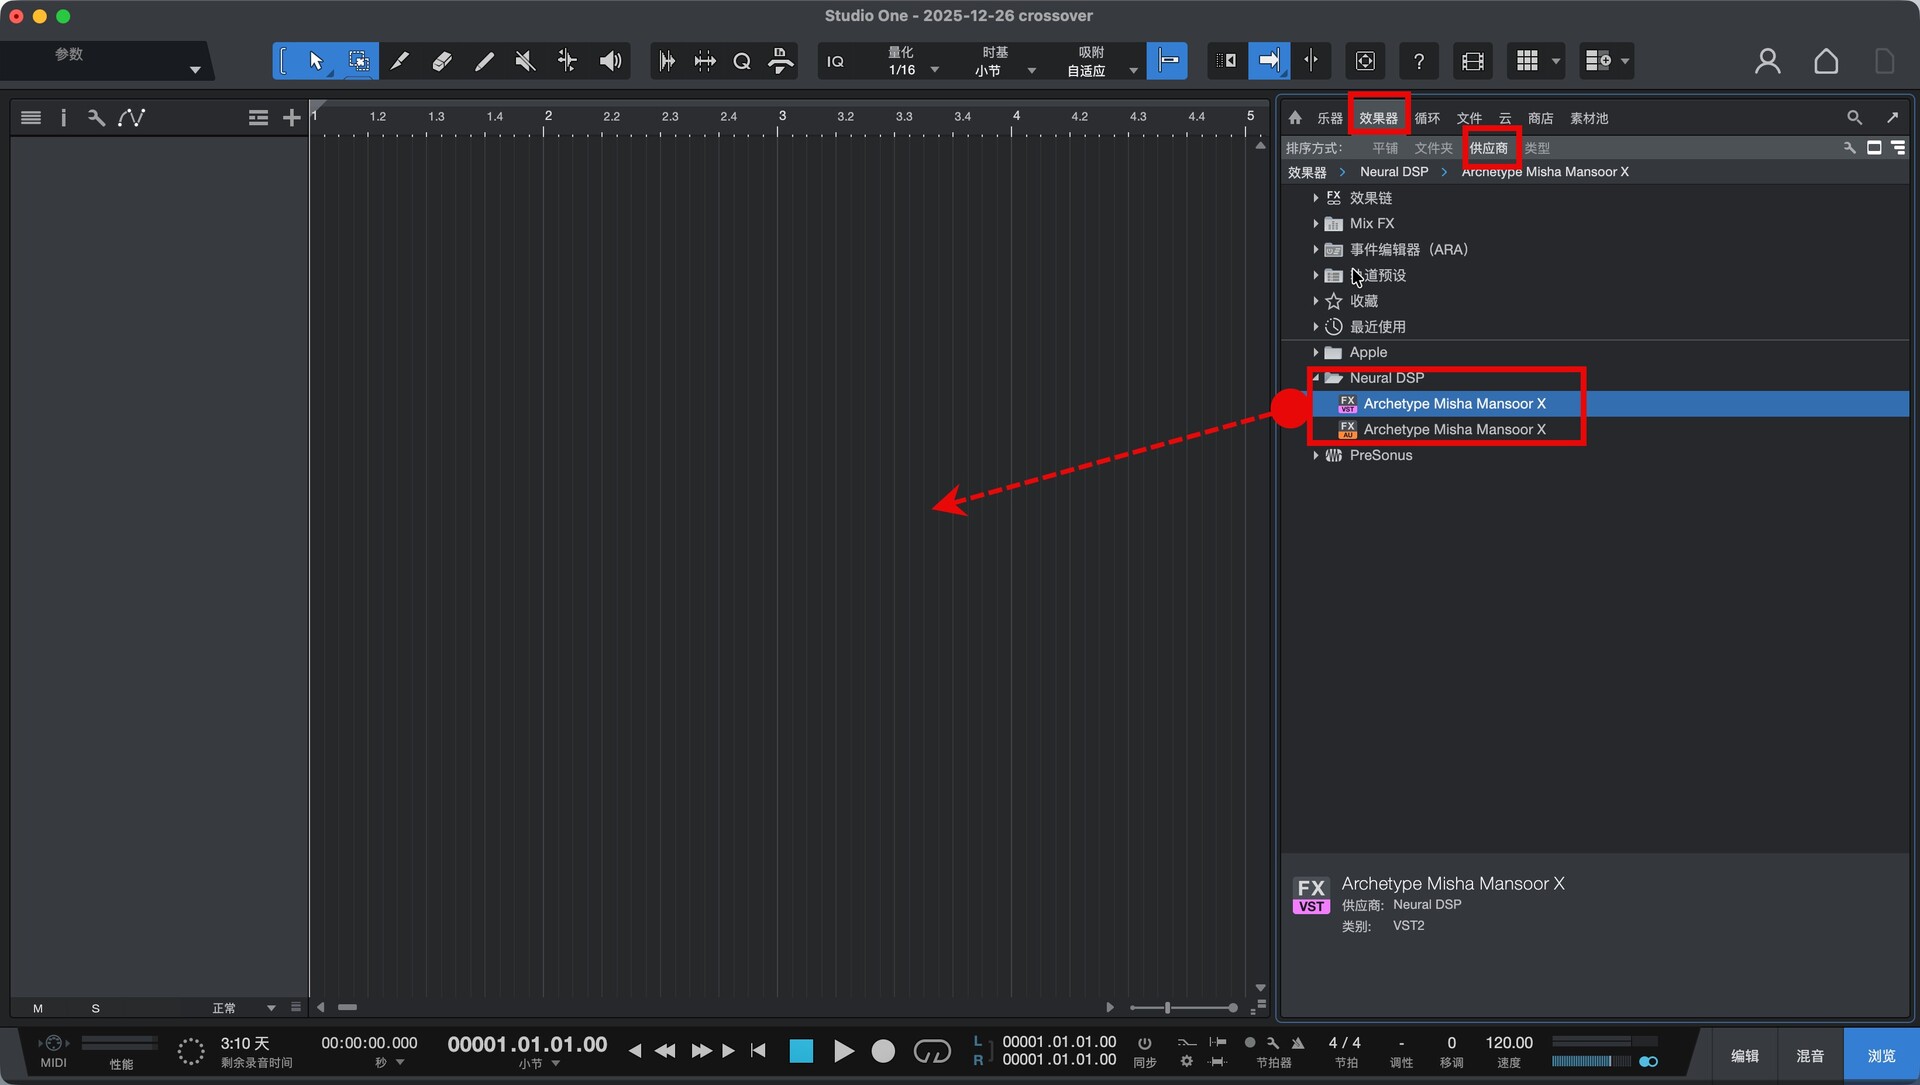Open the 混音 mix view
The height and width of the screenshot is (1085, 1920).
1810,1056
